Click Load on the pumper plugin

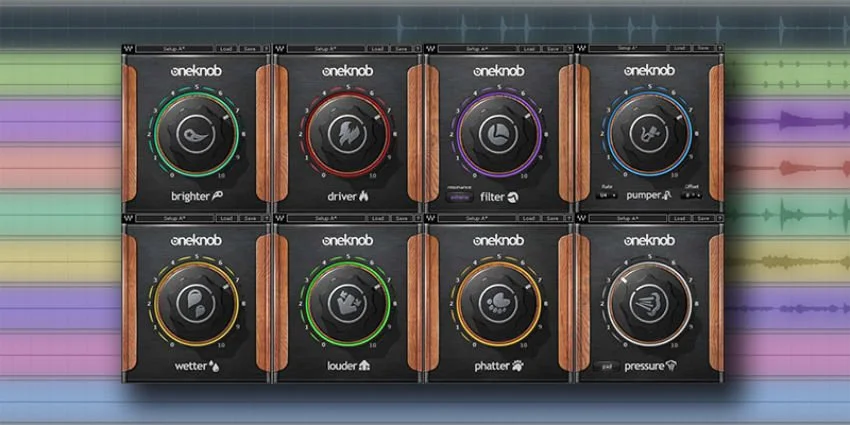click(x=680, y=49)
